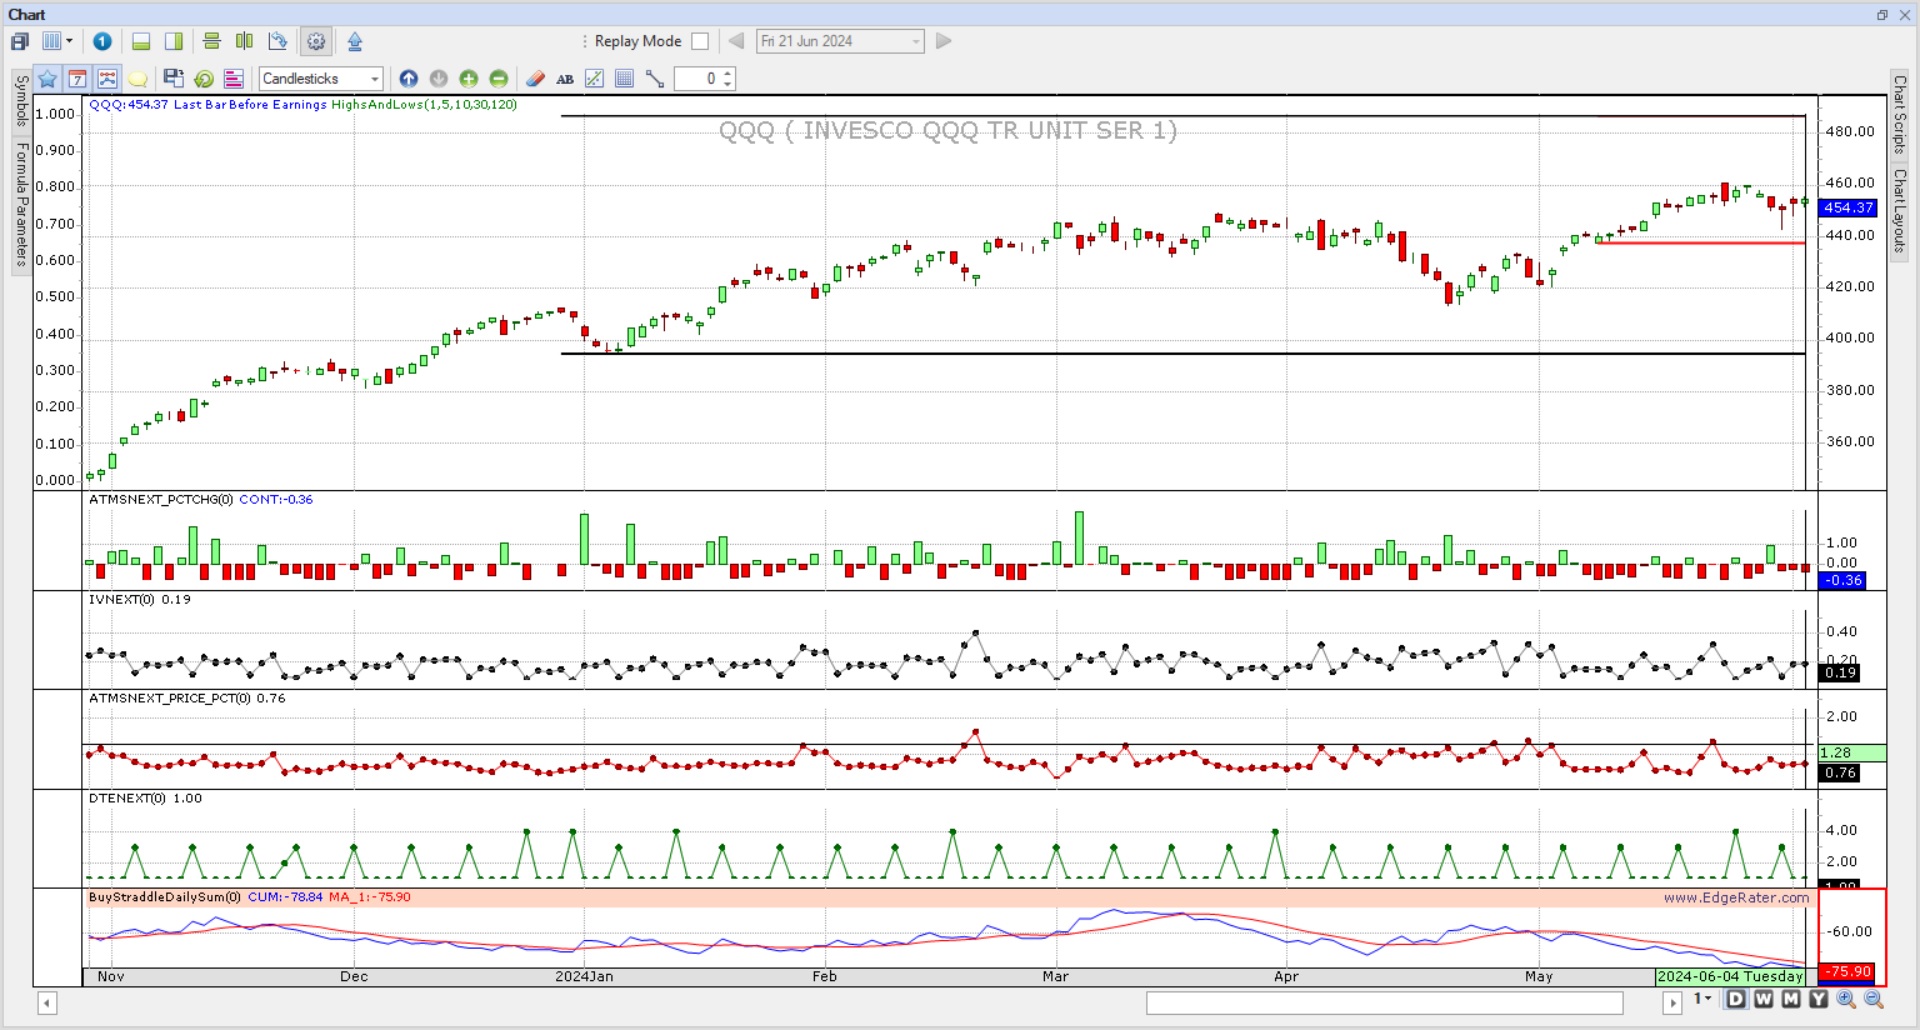Toggle the favorites star icon
The image size is (1920, 1030).
(47, 78)
